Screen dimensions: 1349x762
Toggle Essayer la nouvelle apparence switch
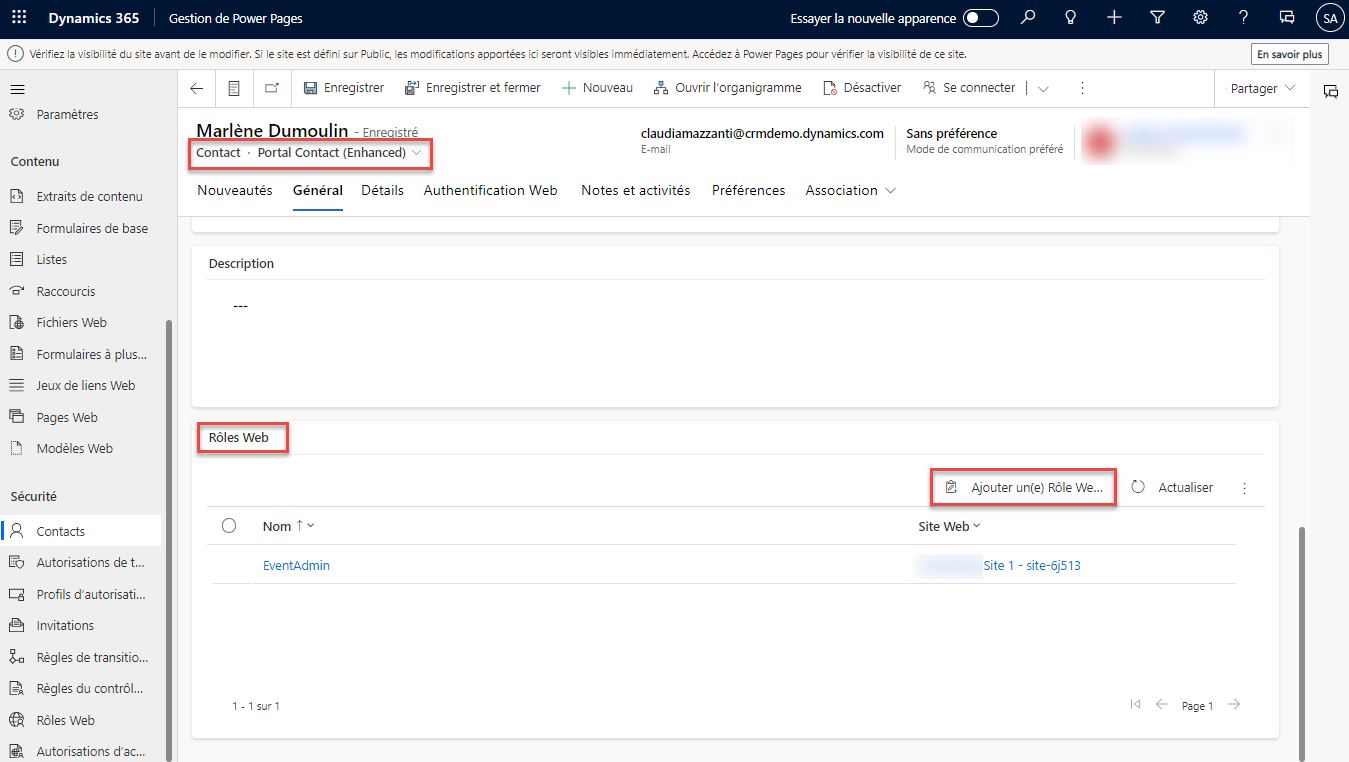(981, 18)
